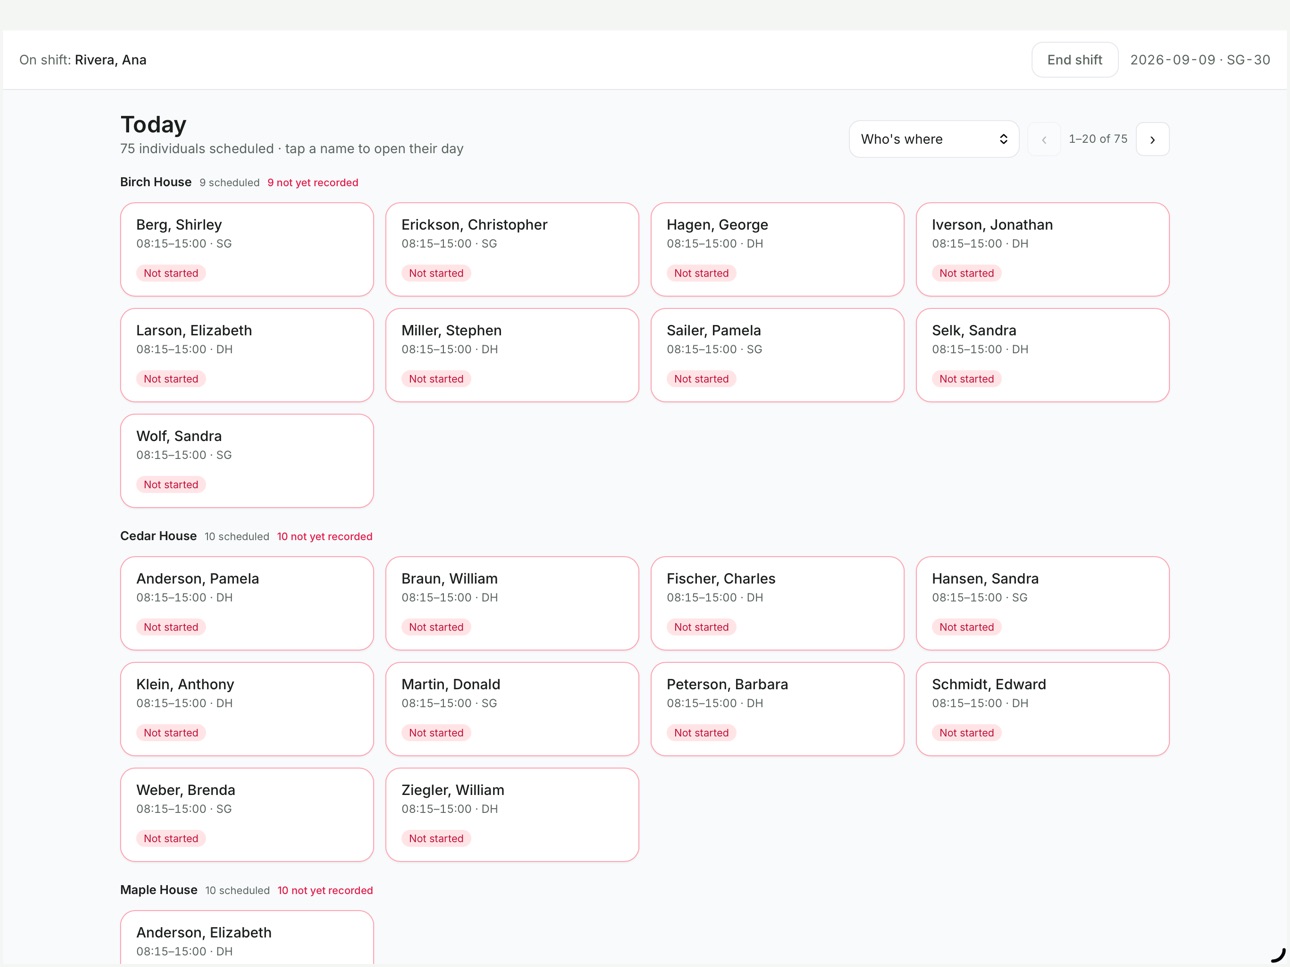Click '9 not yet recorded' text

(x=313, y=183)
